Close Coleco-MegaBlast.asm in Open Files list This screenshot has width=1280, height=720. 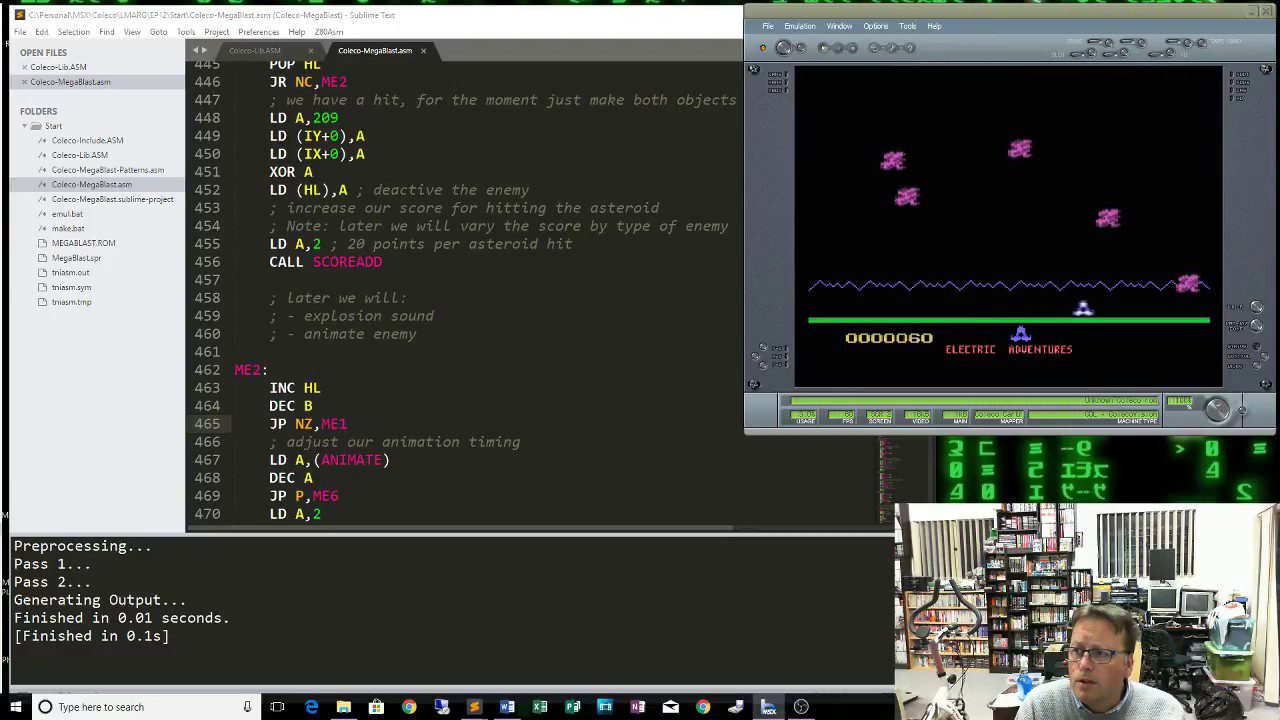coord(23,82)
